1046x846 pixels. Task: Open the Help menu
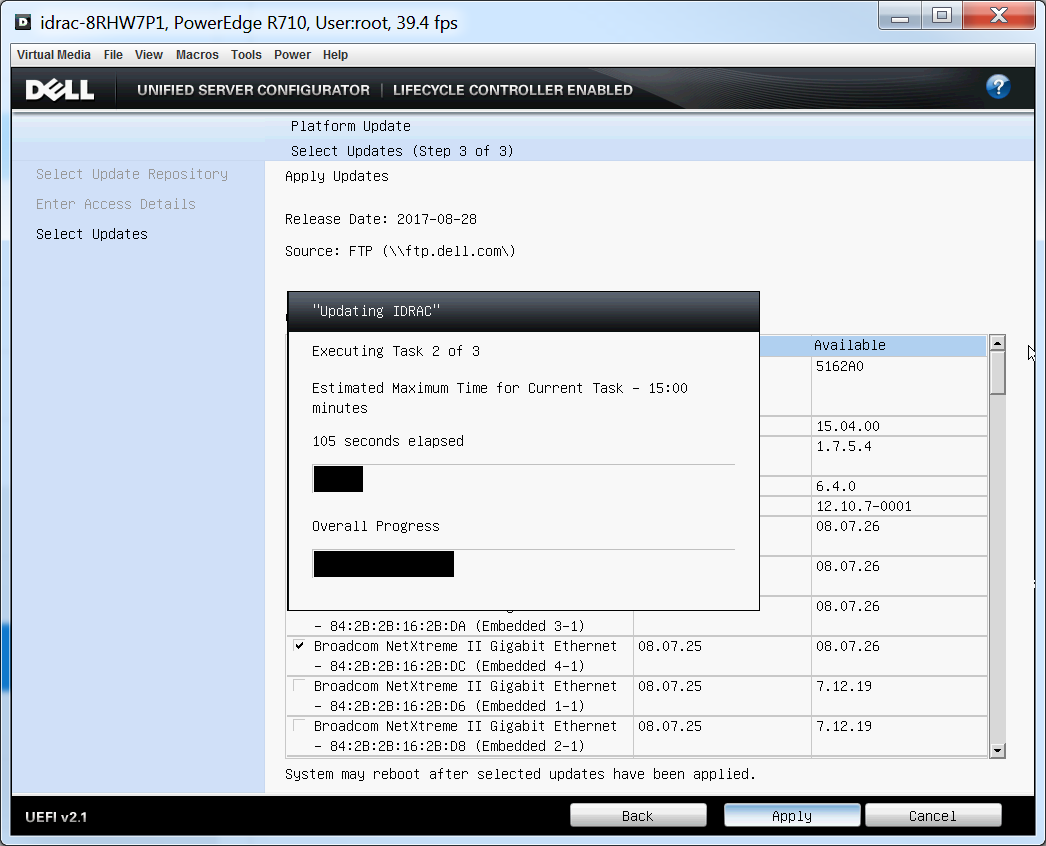336,55
